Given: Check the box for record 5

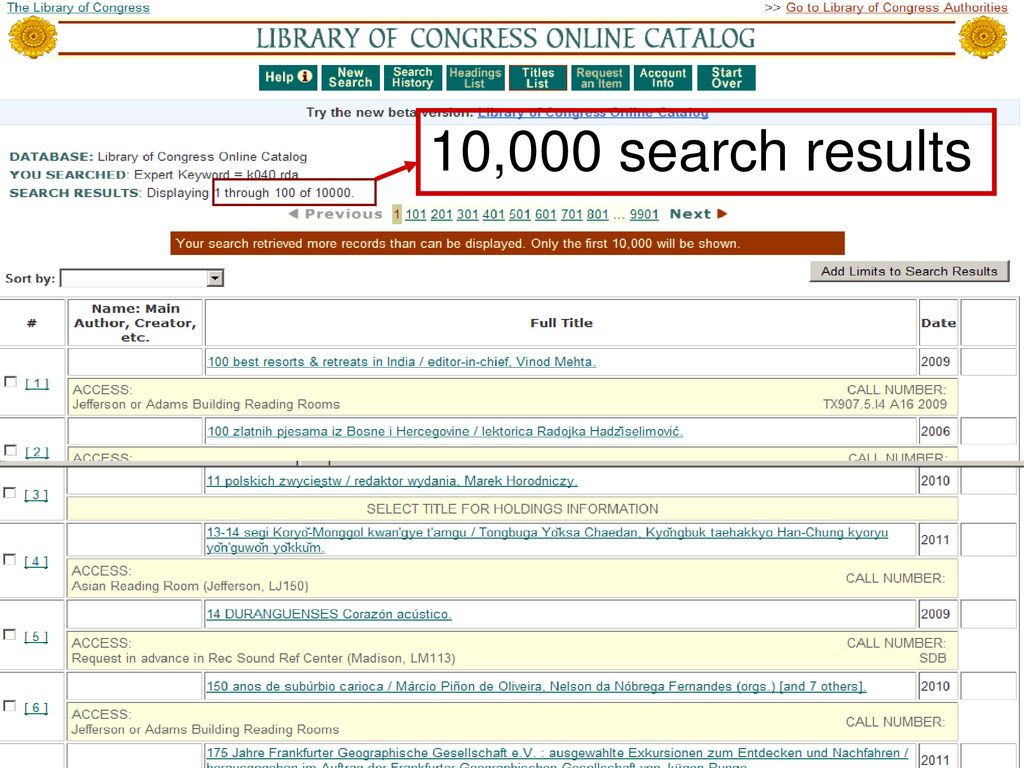Looking at the screenshot, I should pos(10,635).
